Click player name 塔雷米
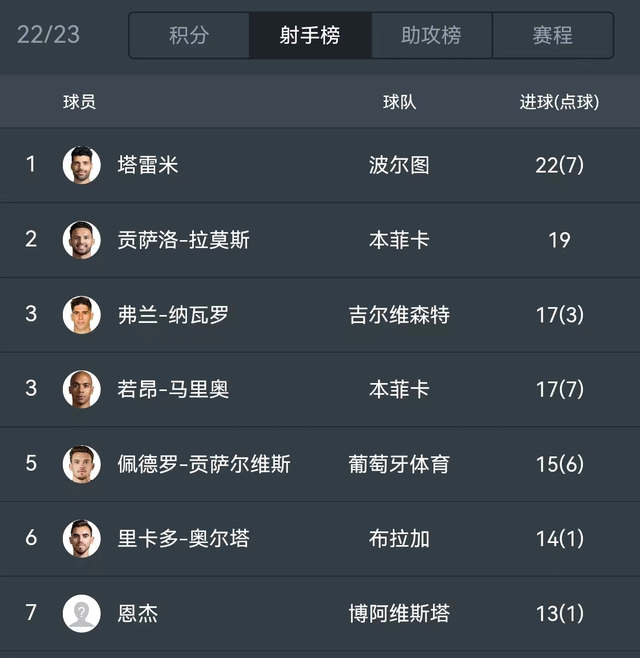Viewport: 640px width, 658px height. point(148,165)
